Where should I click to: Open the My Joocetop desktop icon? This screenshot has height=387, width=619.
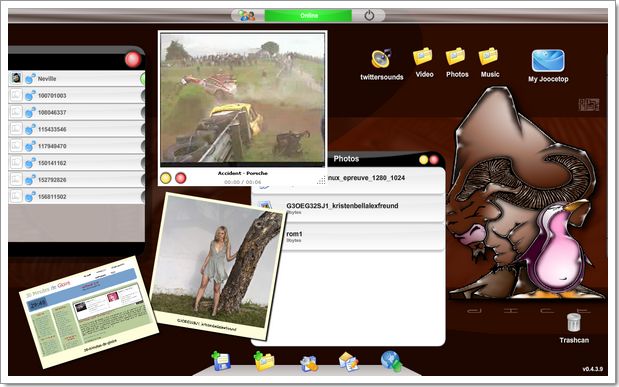(548, 60)
